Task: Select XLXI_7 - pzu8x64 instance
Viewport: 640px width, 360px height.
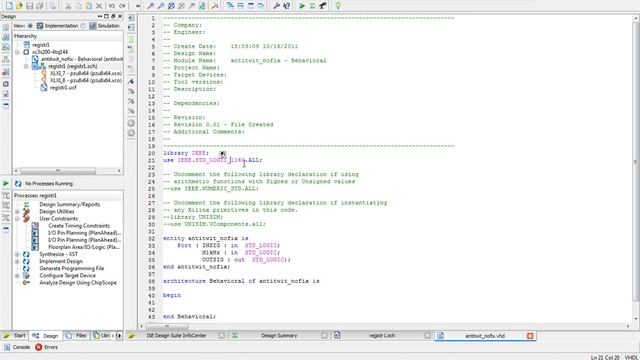Action: [86, 73]
